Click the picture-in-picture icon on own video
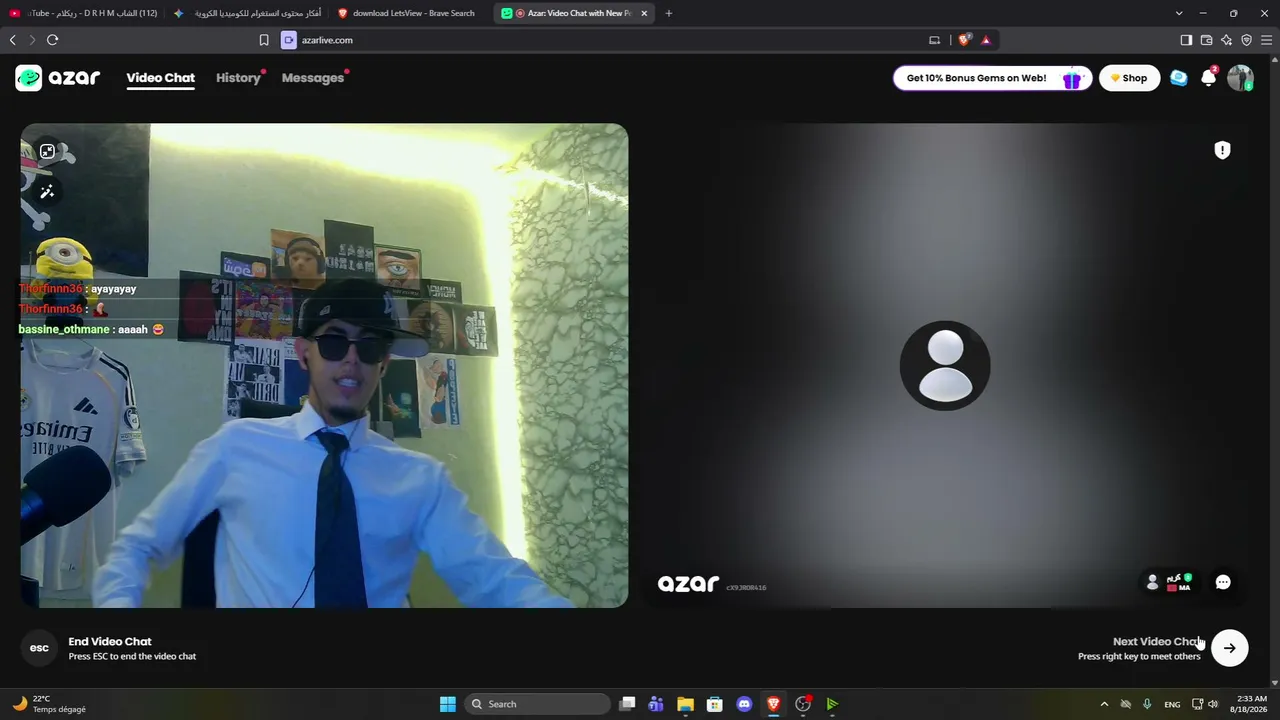The width and height of the screenshot is (1280, 720). 47,152
